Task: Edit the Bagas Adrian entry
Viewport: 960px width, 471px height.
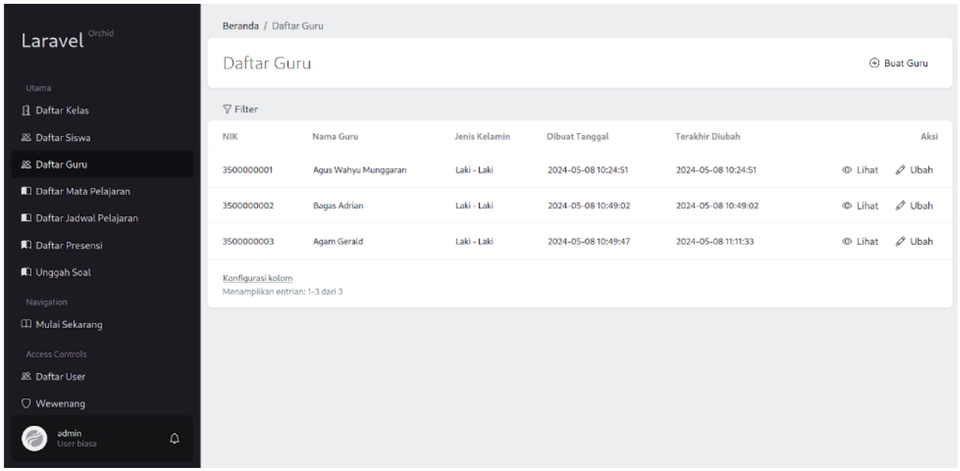Action: click(x=914, y=205)
